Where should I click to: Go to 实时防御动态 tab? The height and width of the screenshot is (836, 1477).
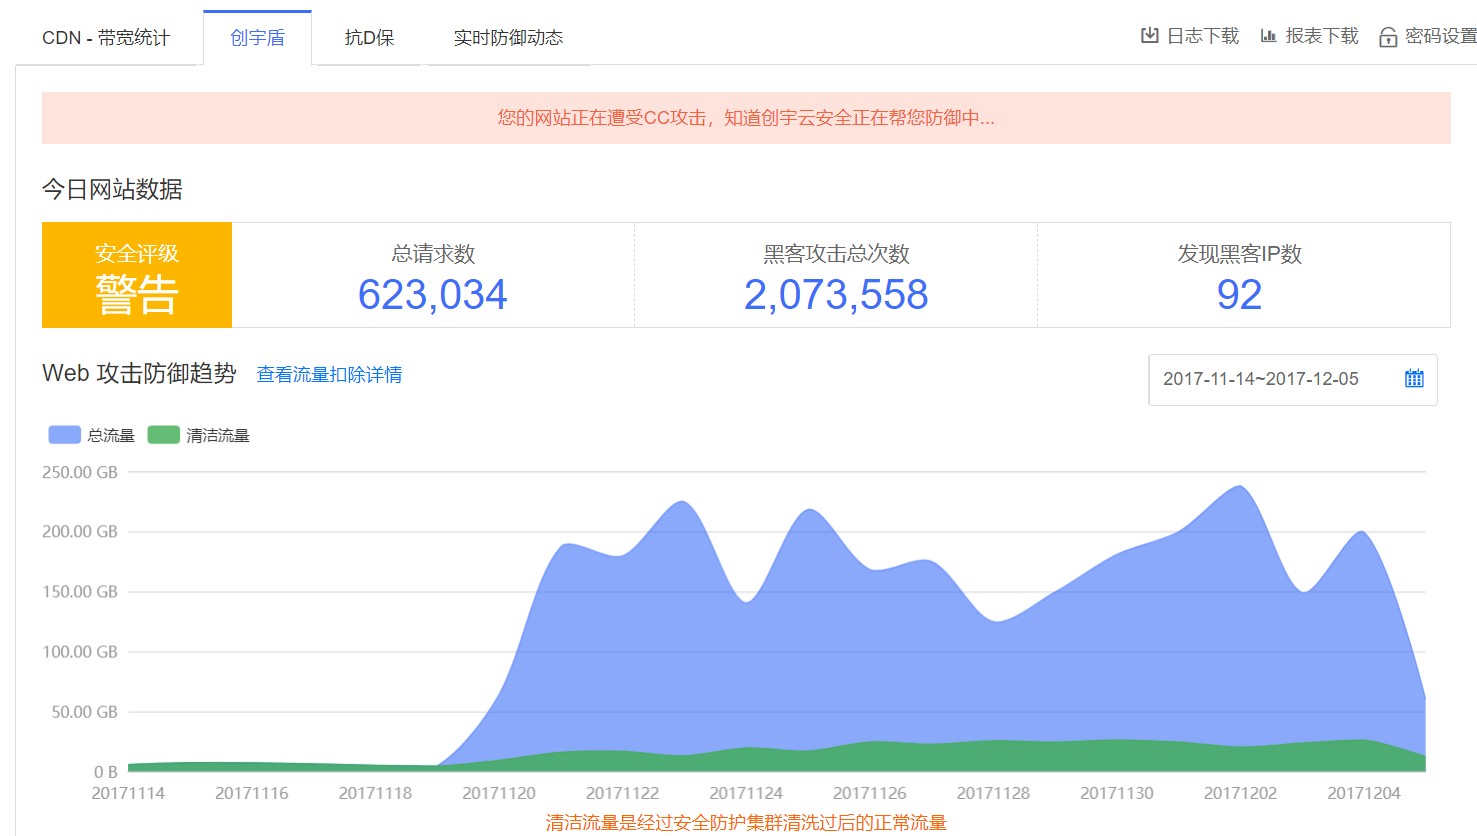pos(508,38)
